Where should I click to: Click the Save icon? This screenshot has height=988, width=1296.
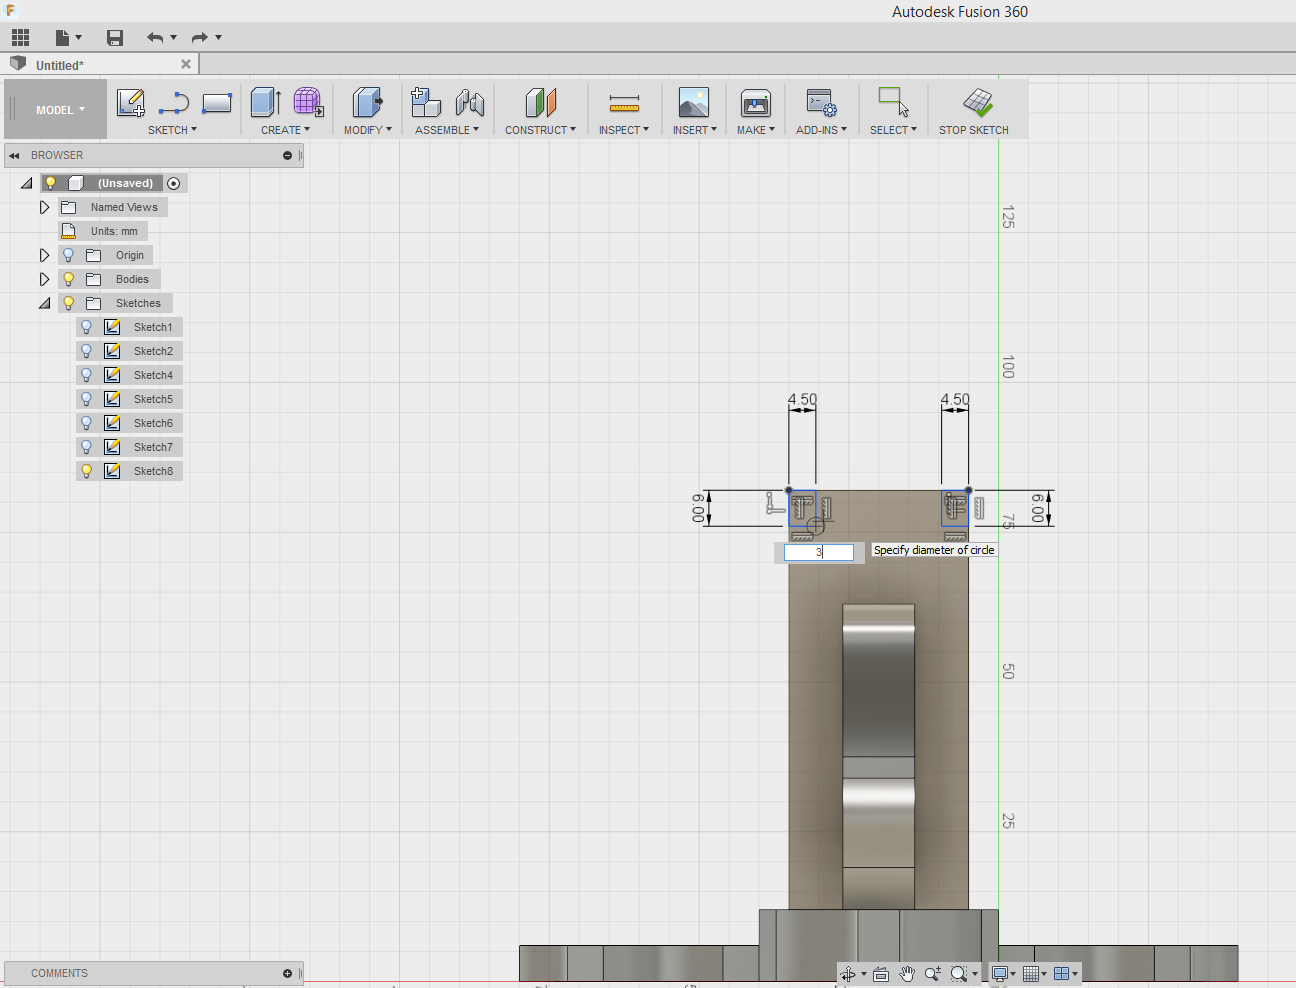click(x=115, y=38)
